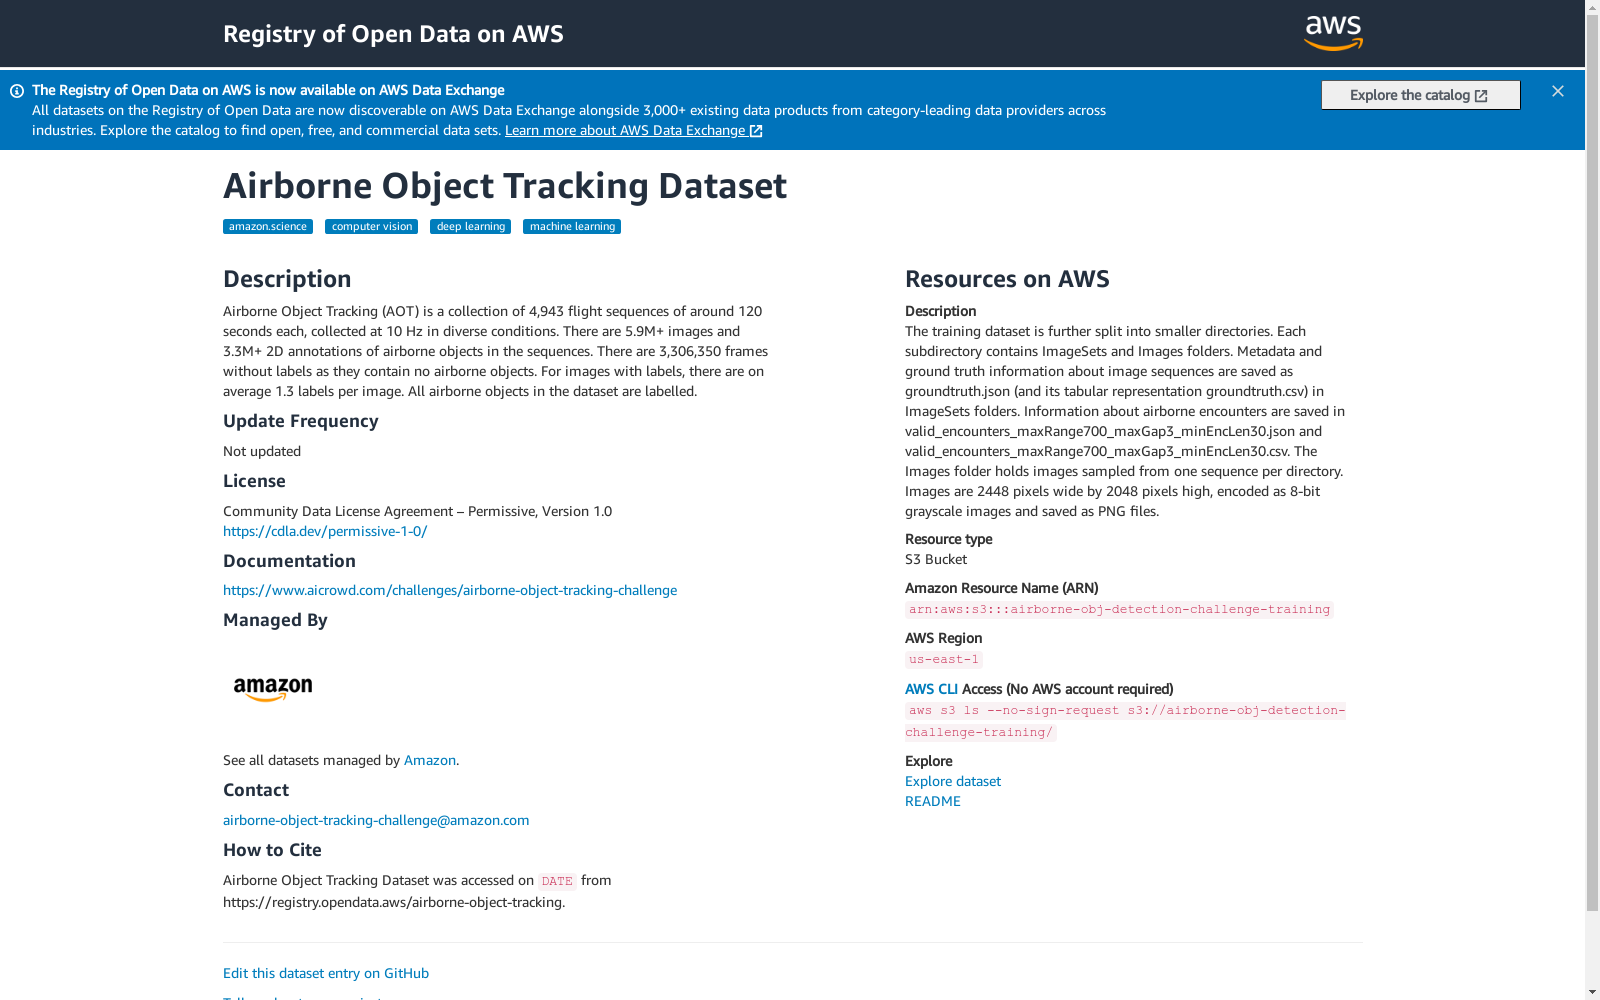Open the README link

tap(933, 801)
